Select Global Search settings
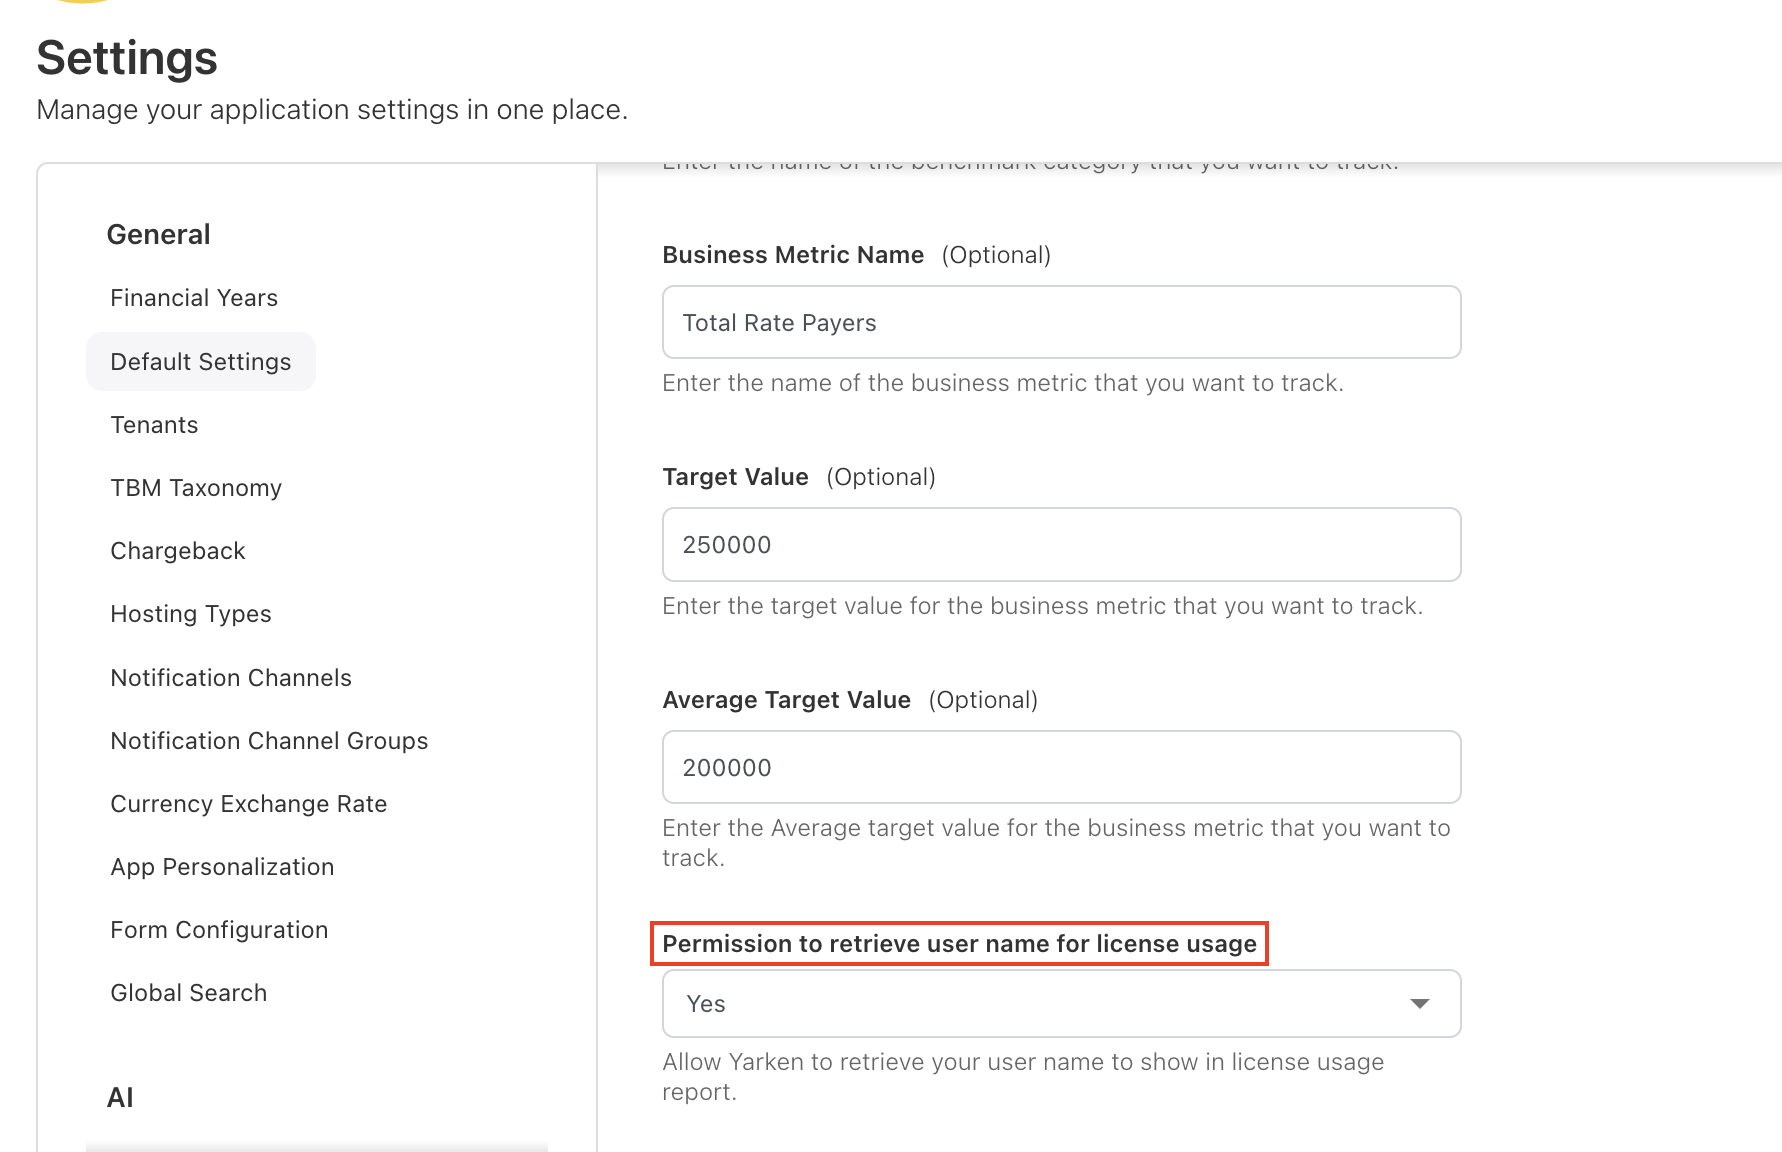Viewport: 1782px width, 1152px height. tap(189, 993)
